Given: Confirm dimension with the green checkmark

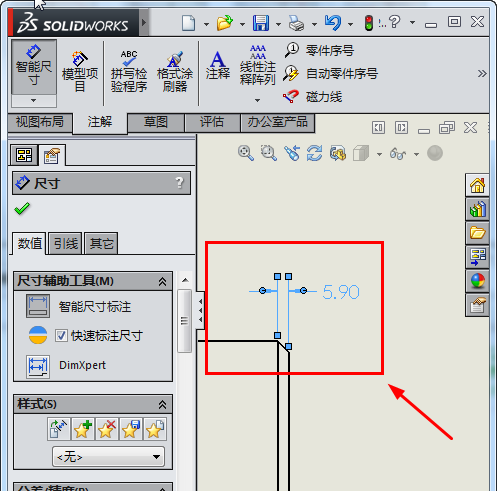Looking at the screenshot, I should [22, 209].
